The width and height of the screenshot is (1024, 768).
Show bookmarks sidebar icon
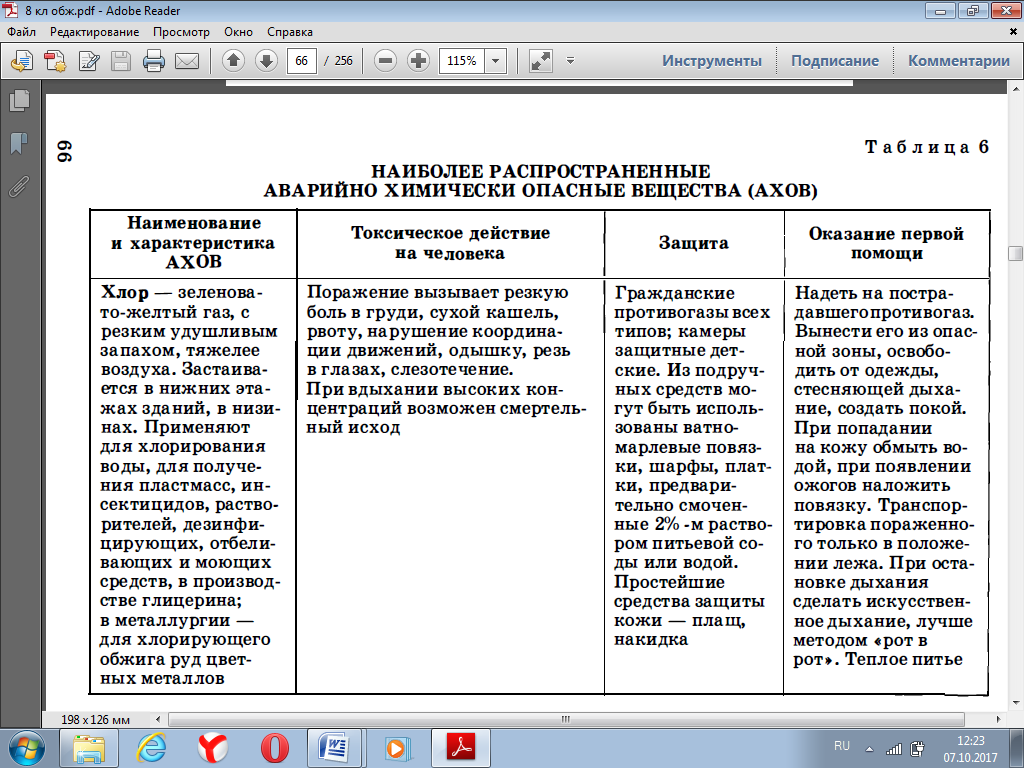coord(20,143)
